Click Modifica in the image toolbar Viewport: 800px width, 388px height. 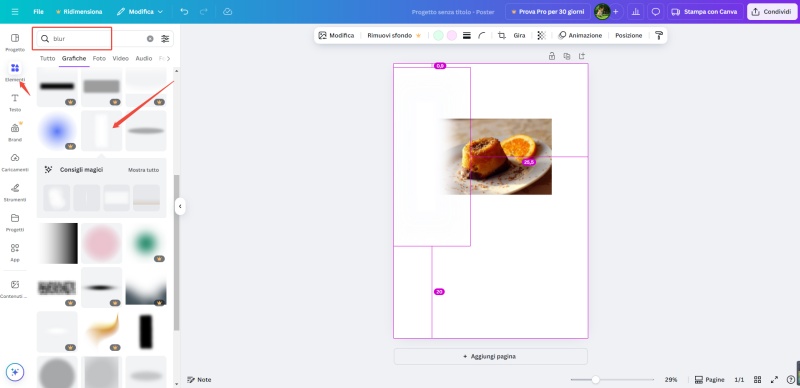336,35
